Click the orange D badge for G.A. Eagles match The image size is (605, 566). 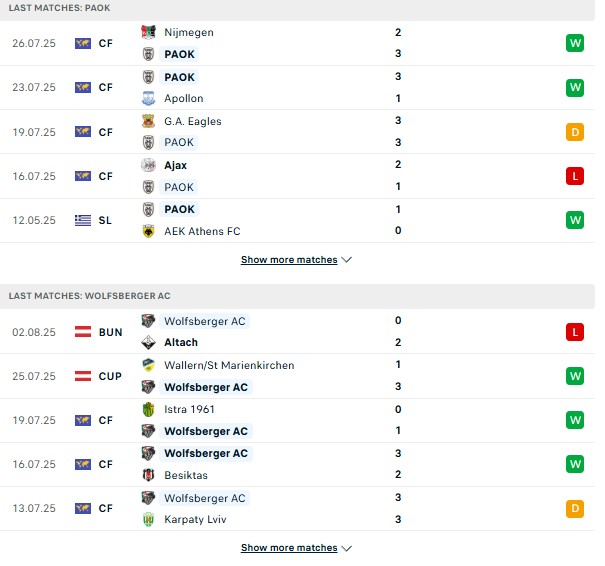click(575, 132)
